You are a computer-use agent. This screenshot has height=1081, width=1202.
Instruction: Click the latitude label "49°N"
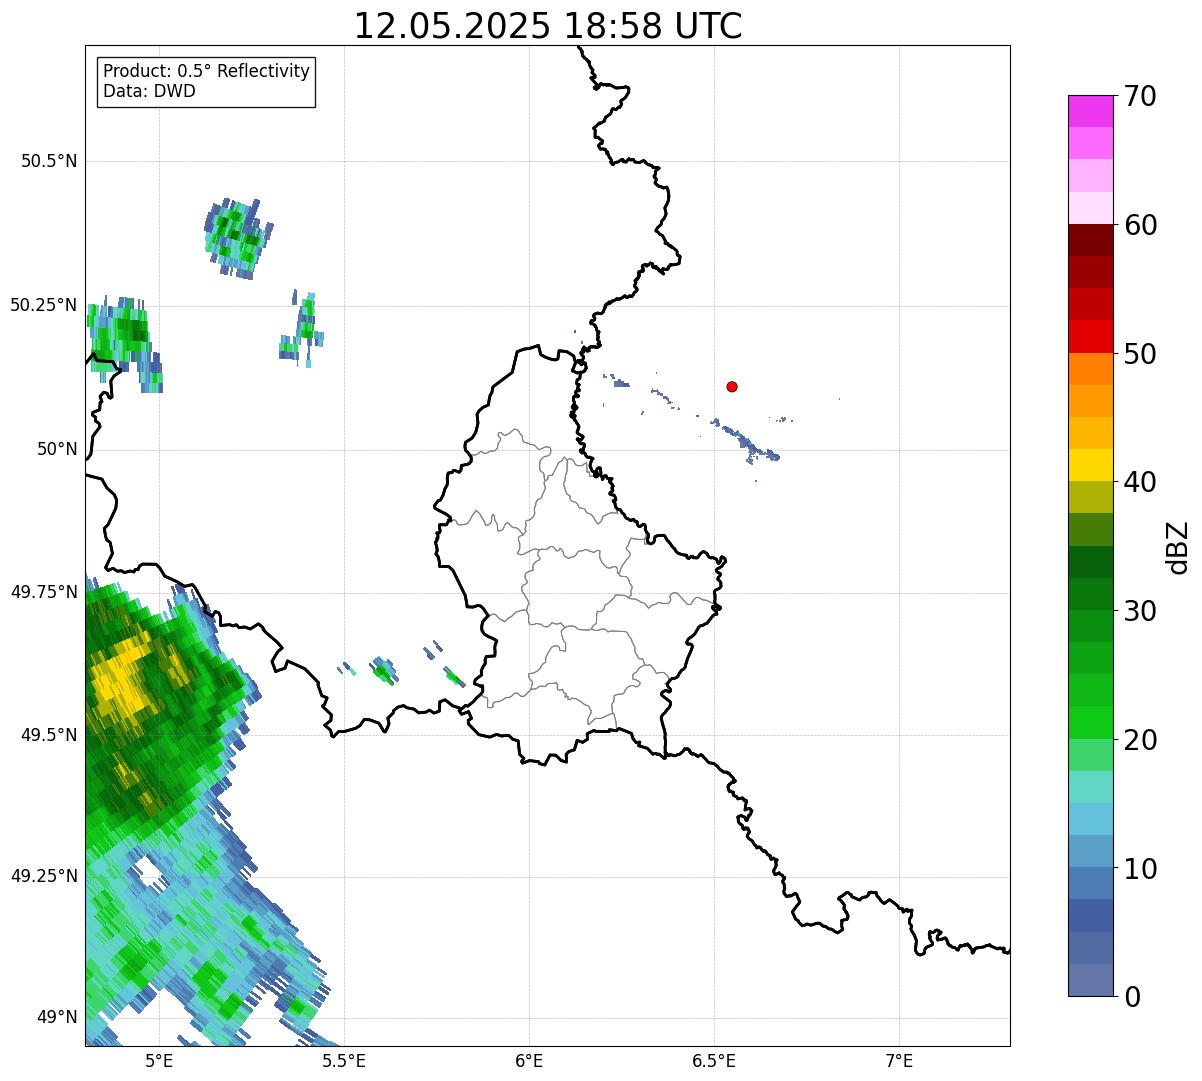pos(57,1018)
